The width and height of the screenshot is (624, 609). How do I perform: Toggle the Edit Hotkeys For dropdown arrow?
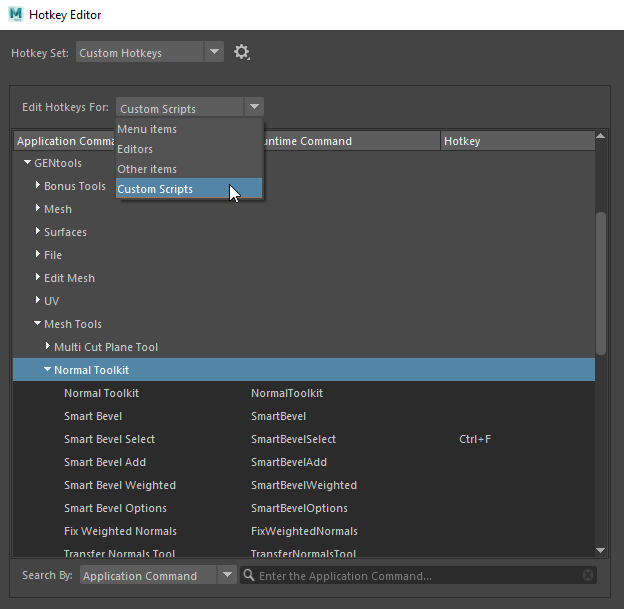(x=254, y=107)
